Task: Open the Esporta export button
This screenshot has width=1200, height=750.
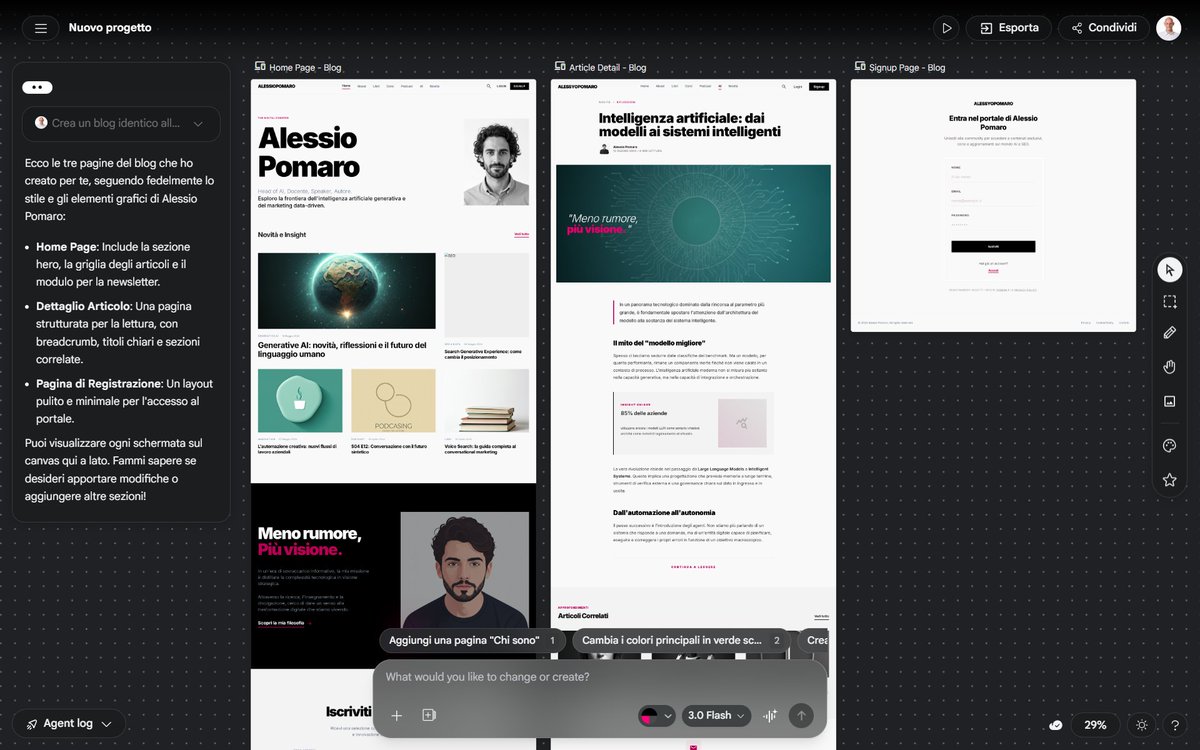Action: 1009,28
